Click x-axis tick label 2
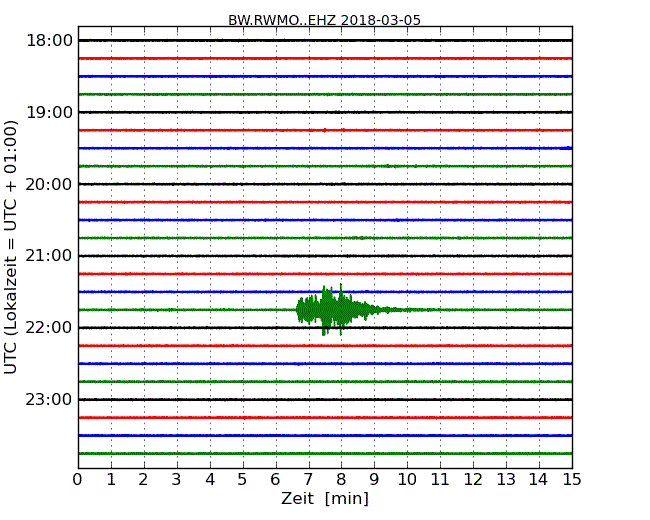 143,480
